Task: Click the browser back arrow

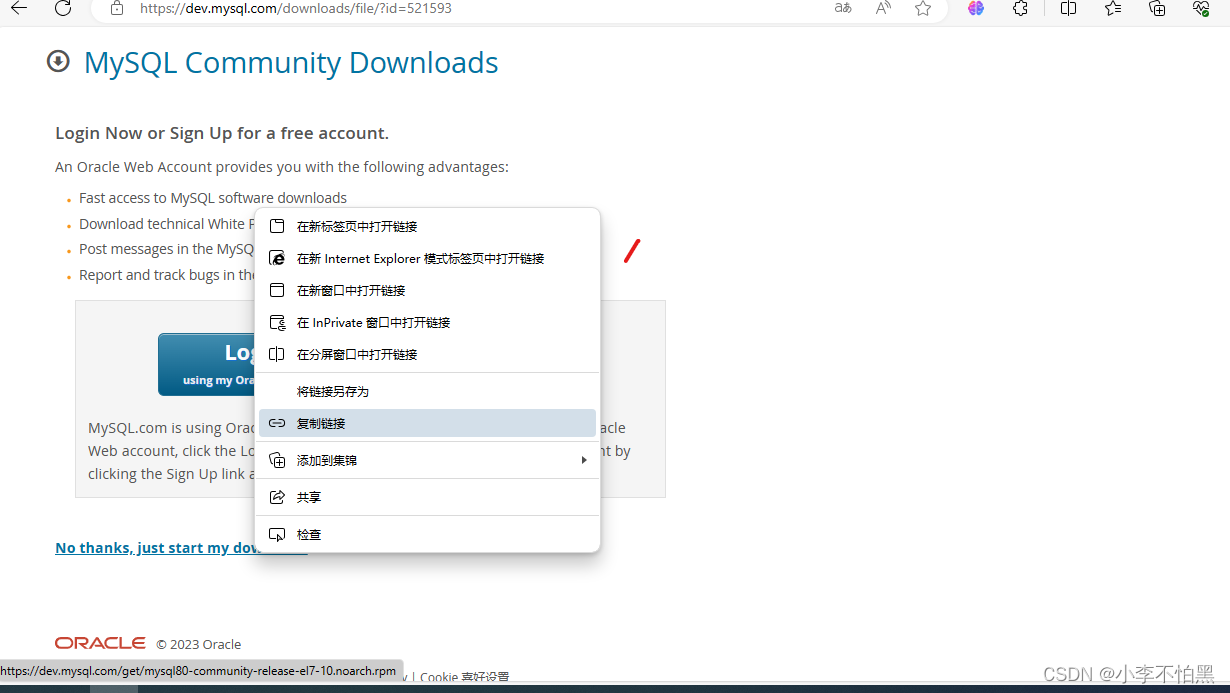Action: 21,11
